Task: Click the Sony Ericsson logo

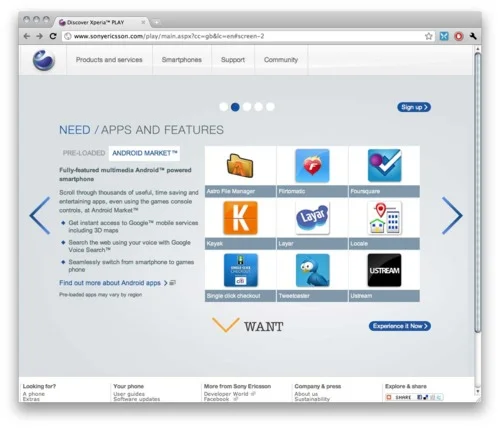Action: (44, 60)
